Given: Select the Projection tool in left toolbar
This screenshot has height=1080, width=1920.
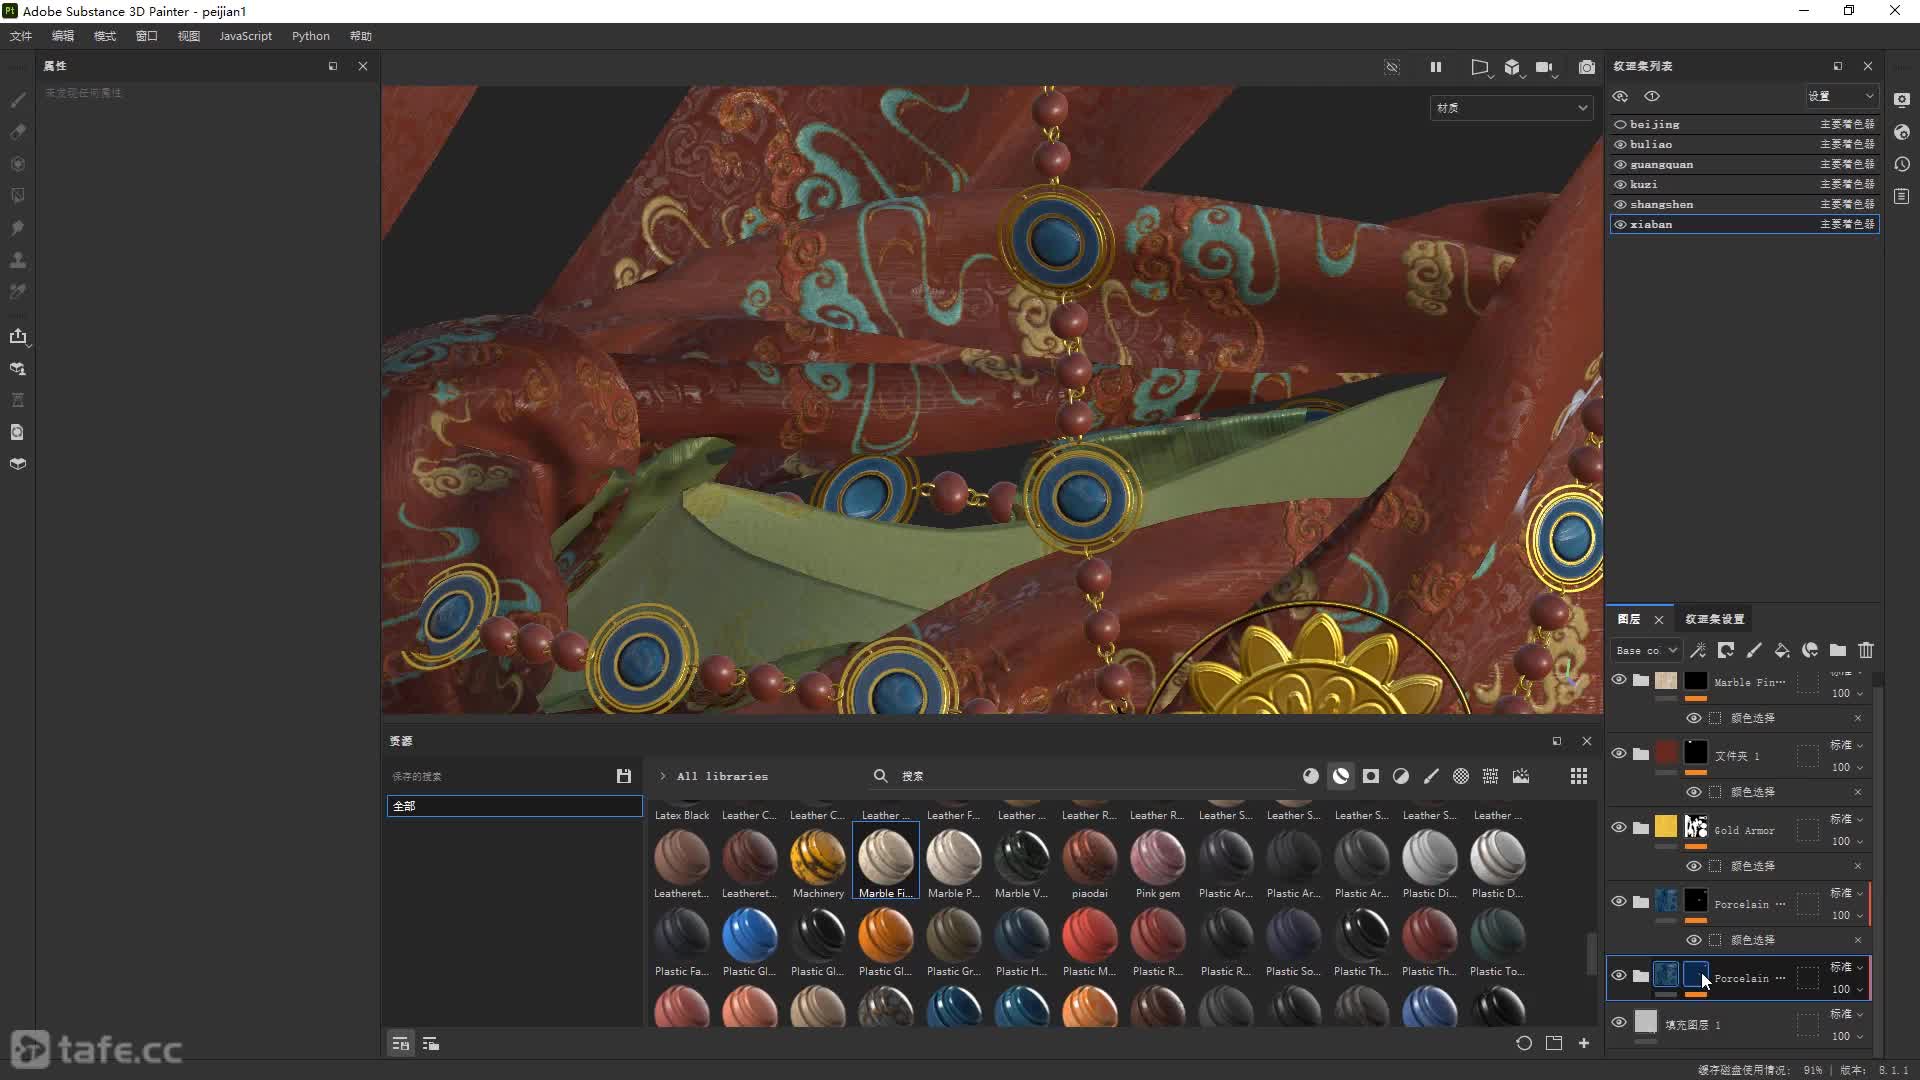Looking at the screenshot, I should coord(18,164).
